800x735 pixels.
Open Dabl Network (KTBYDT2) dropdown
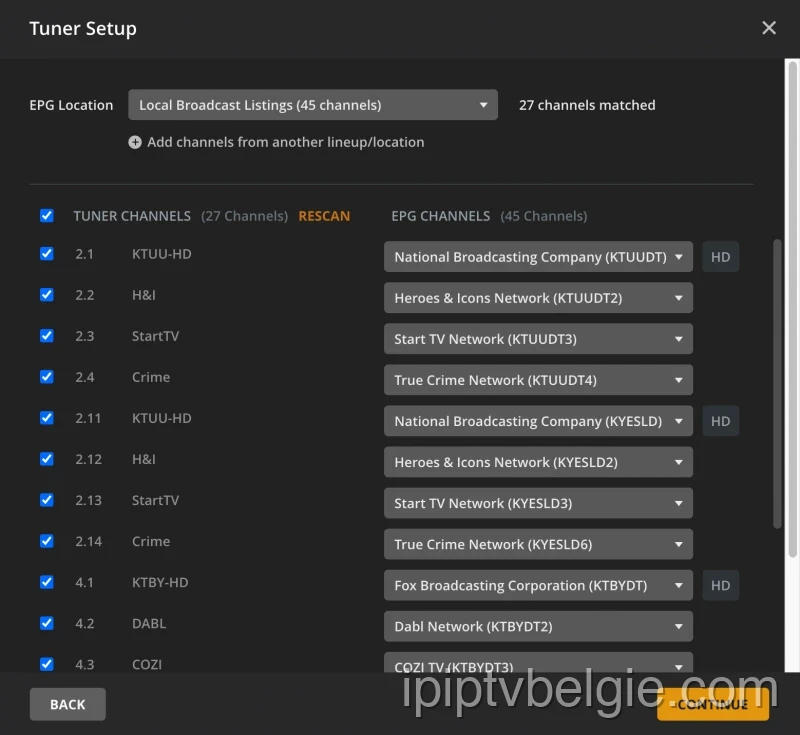tap(538, 626)
